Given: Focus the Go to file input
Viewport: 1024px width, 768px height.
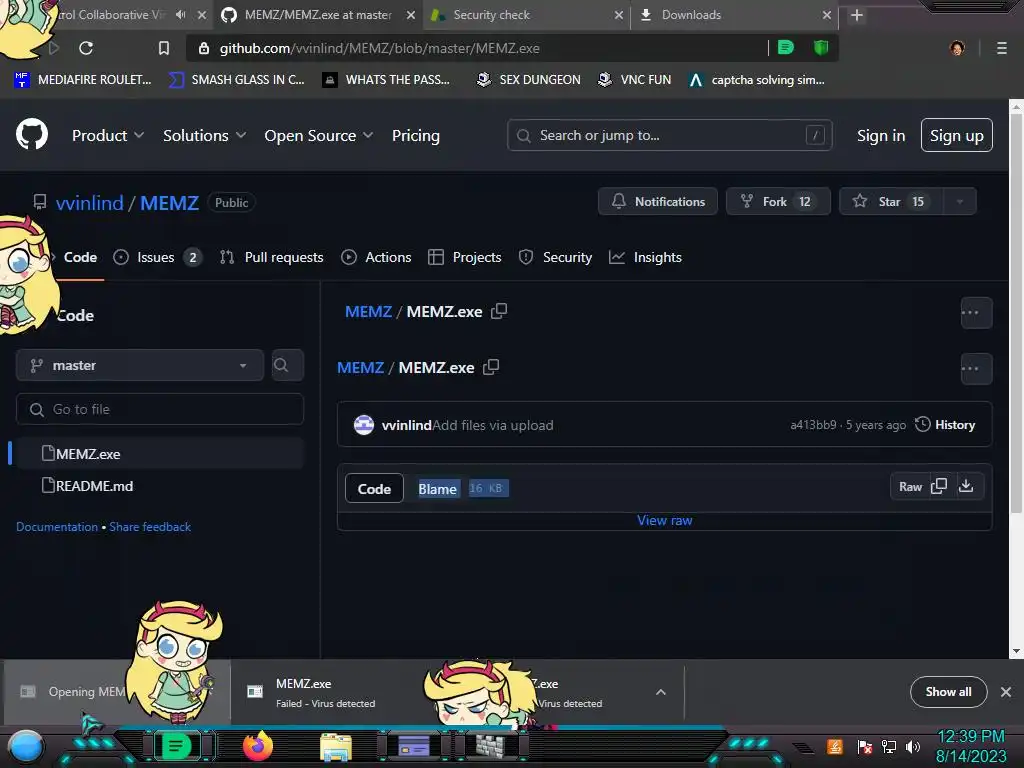Looking at the screenshot, I should tap(159, 409).
